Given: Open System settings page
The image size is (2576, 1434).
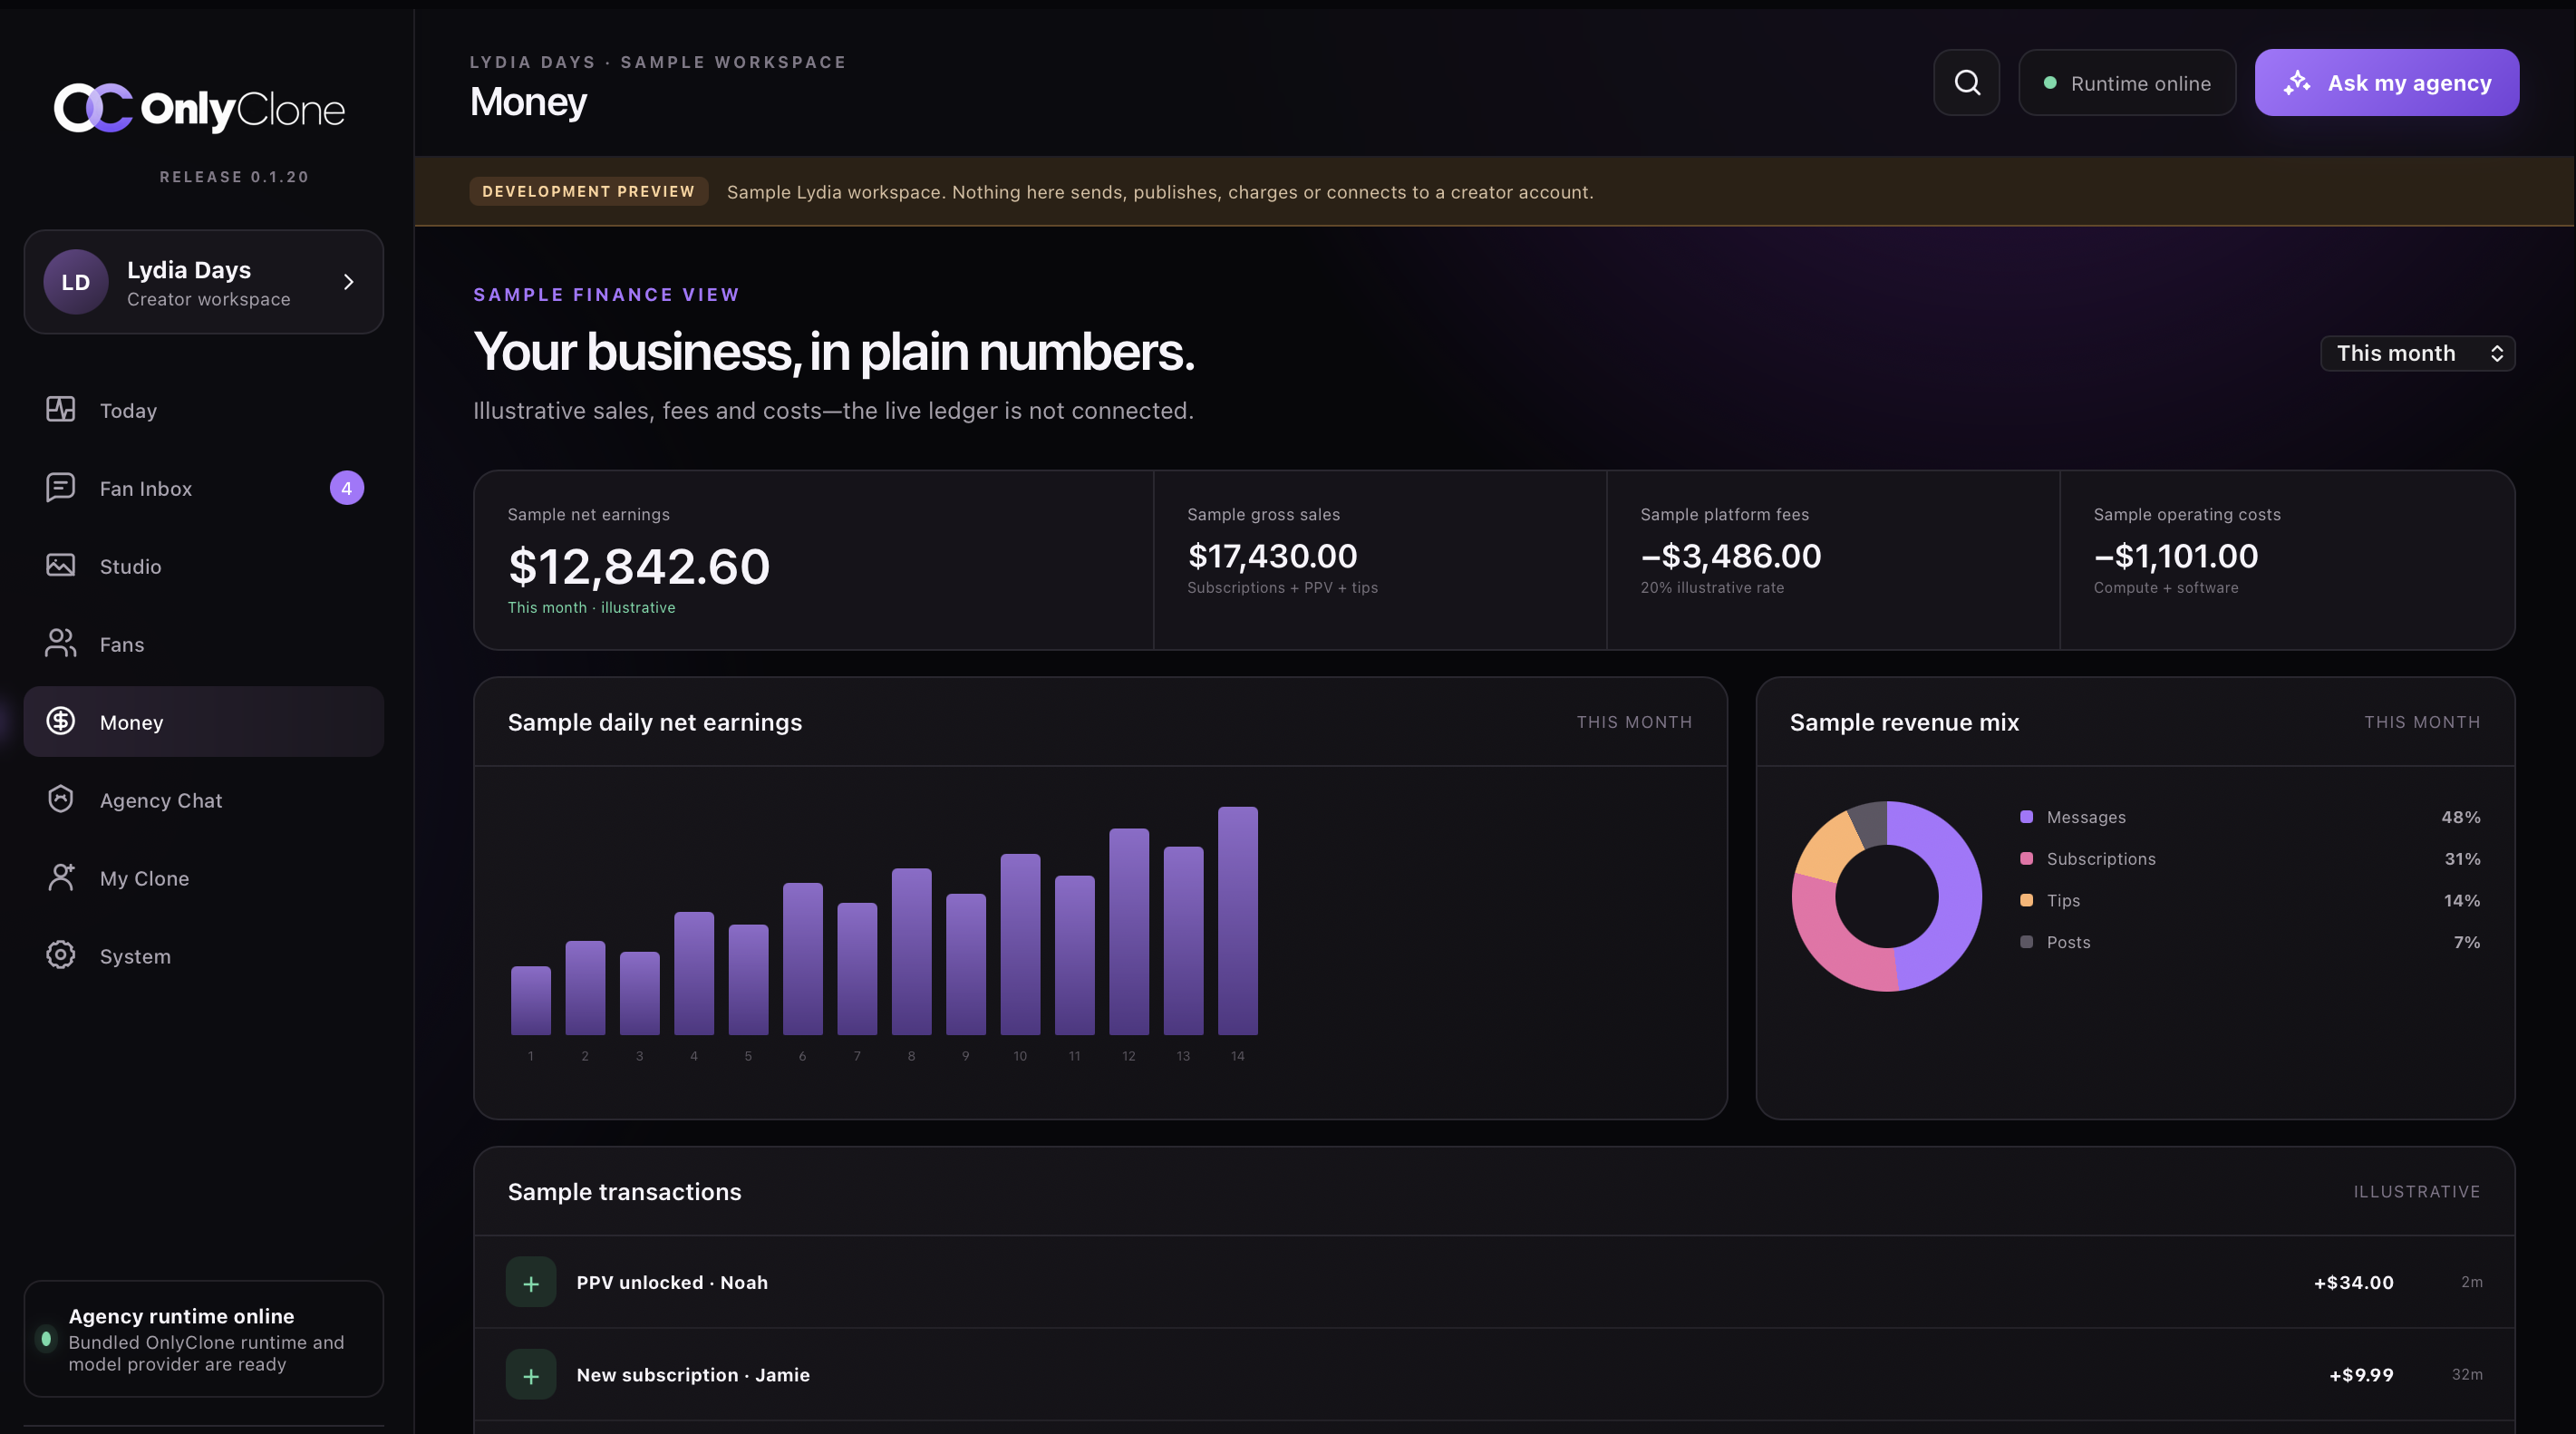Looking at the screenshot, I should [x=204, y=956].
